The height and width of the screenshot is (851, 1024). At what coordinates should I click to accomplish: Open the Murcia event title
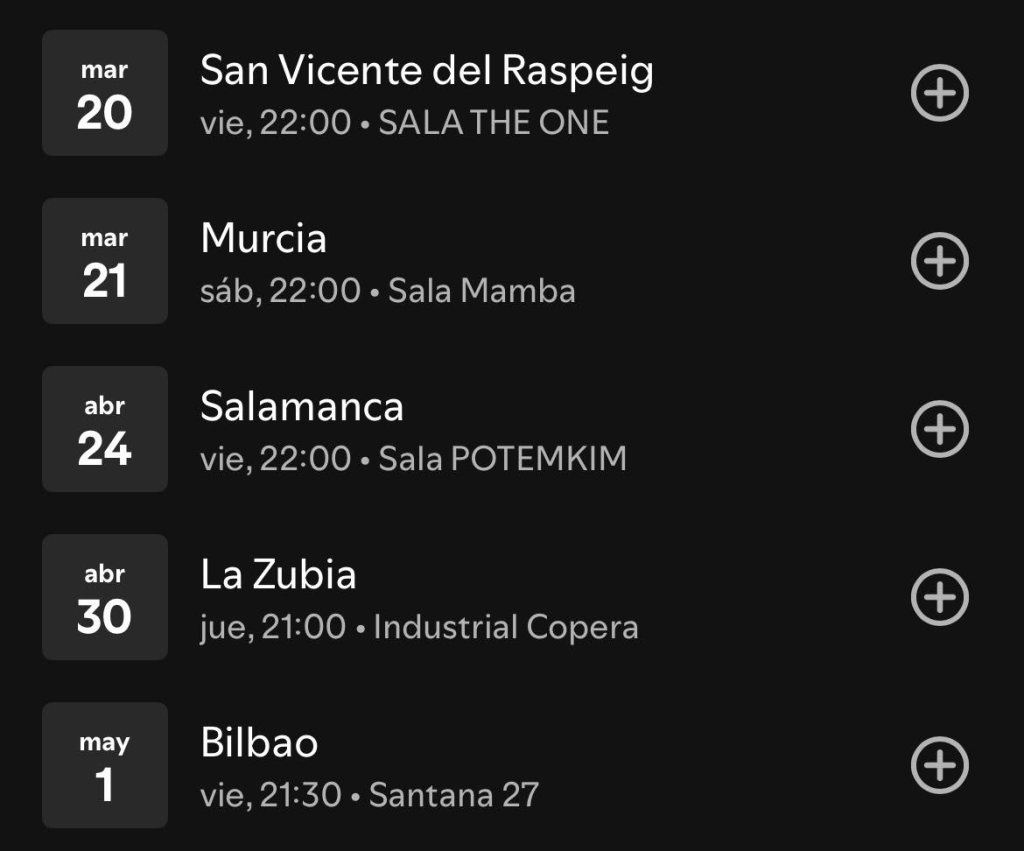(263, 239)
